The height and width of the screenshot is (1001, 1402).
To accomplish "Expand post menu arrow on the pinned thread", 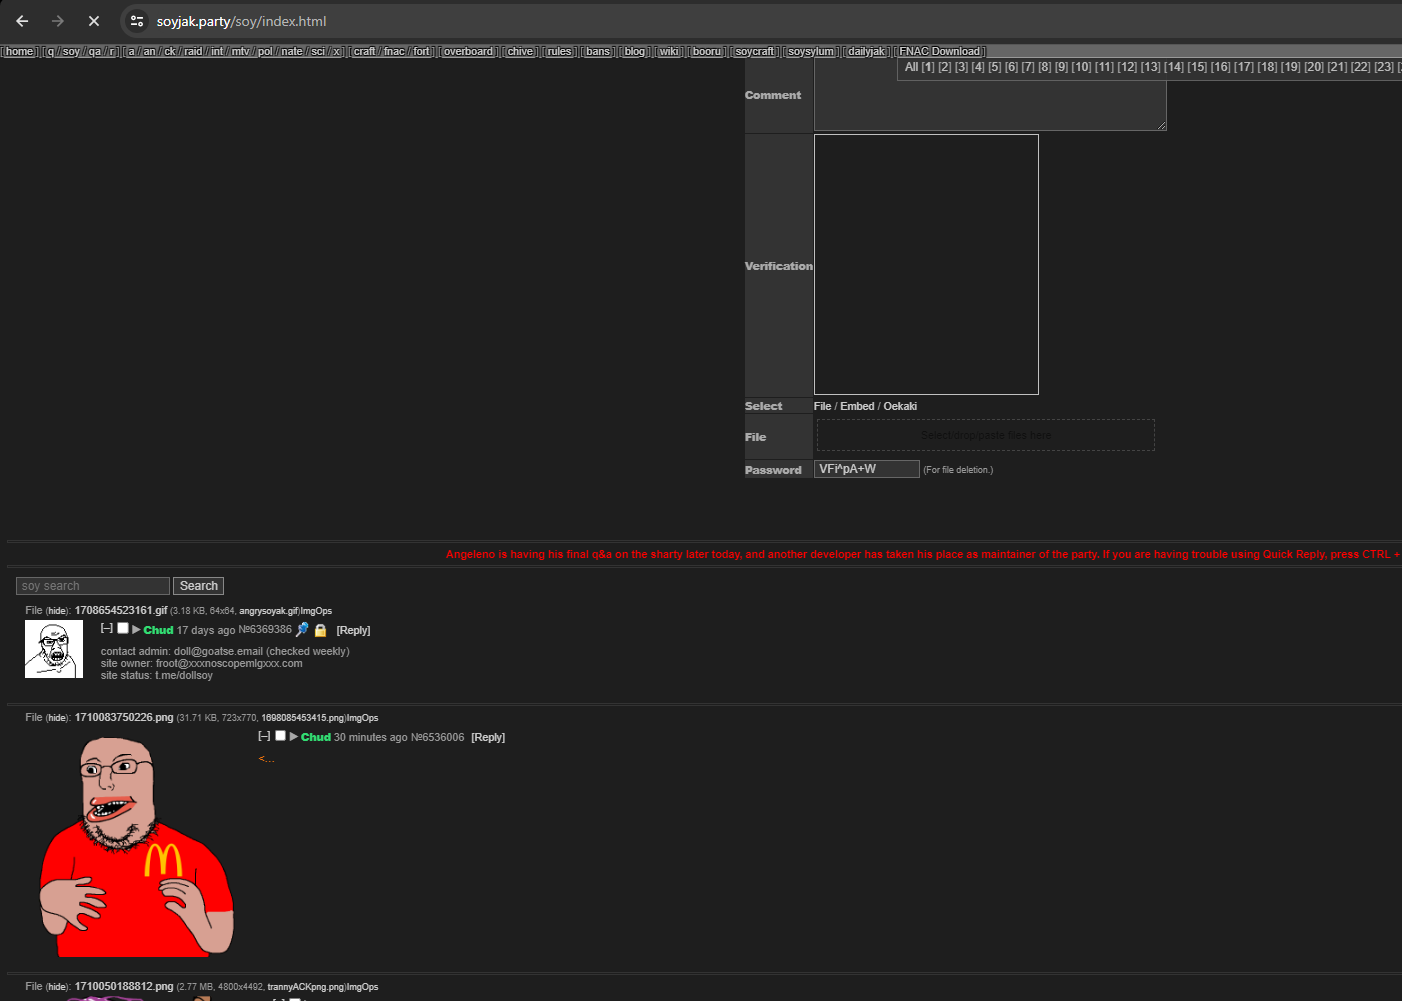I will point(136,630).
